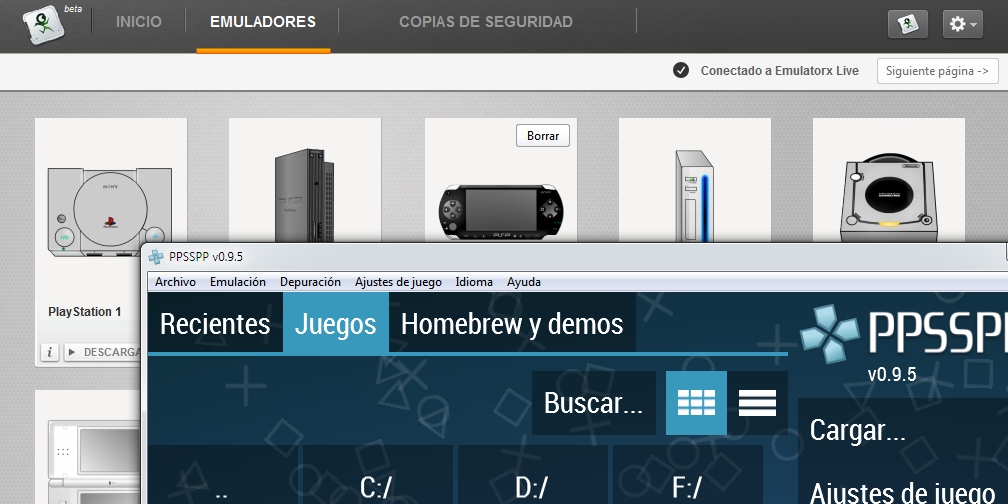The image size is (1008, 504).
Task: Go up to the parent folder (..)
Action: 222,474
